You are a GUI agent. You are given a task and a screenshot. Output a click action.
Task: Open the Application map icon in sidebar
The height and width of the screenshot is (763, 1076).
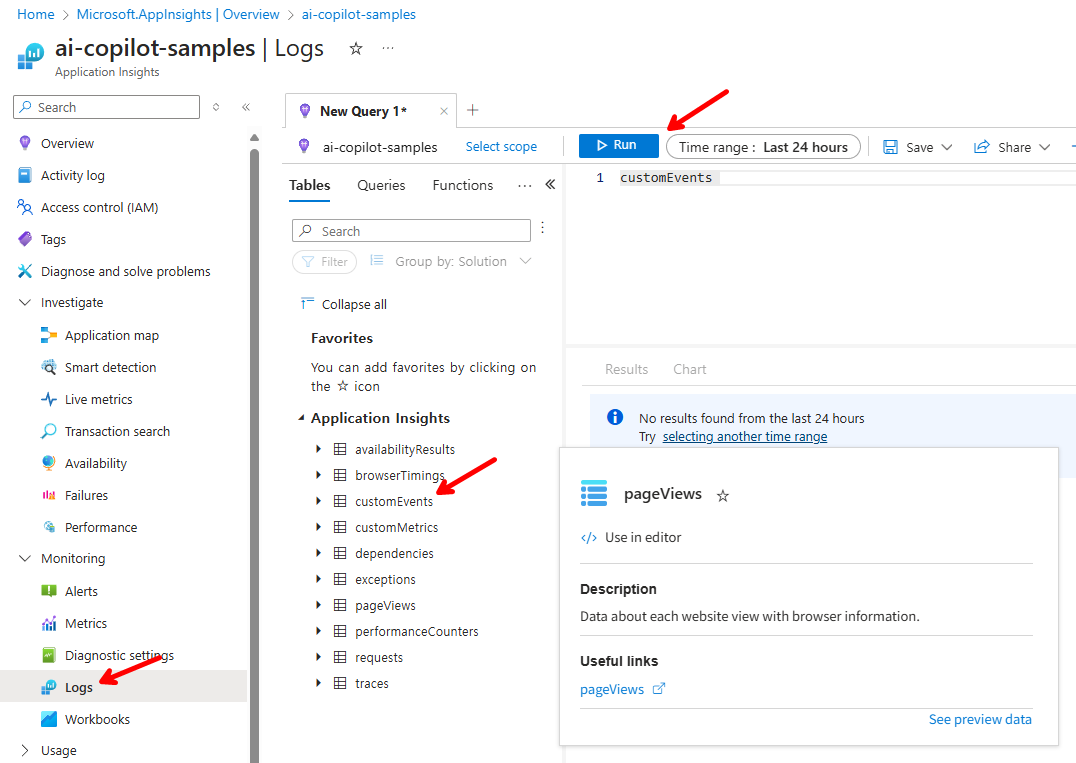pos(49,336)
